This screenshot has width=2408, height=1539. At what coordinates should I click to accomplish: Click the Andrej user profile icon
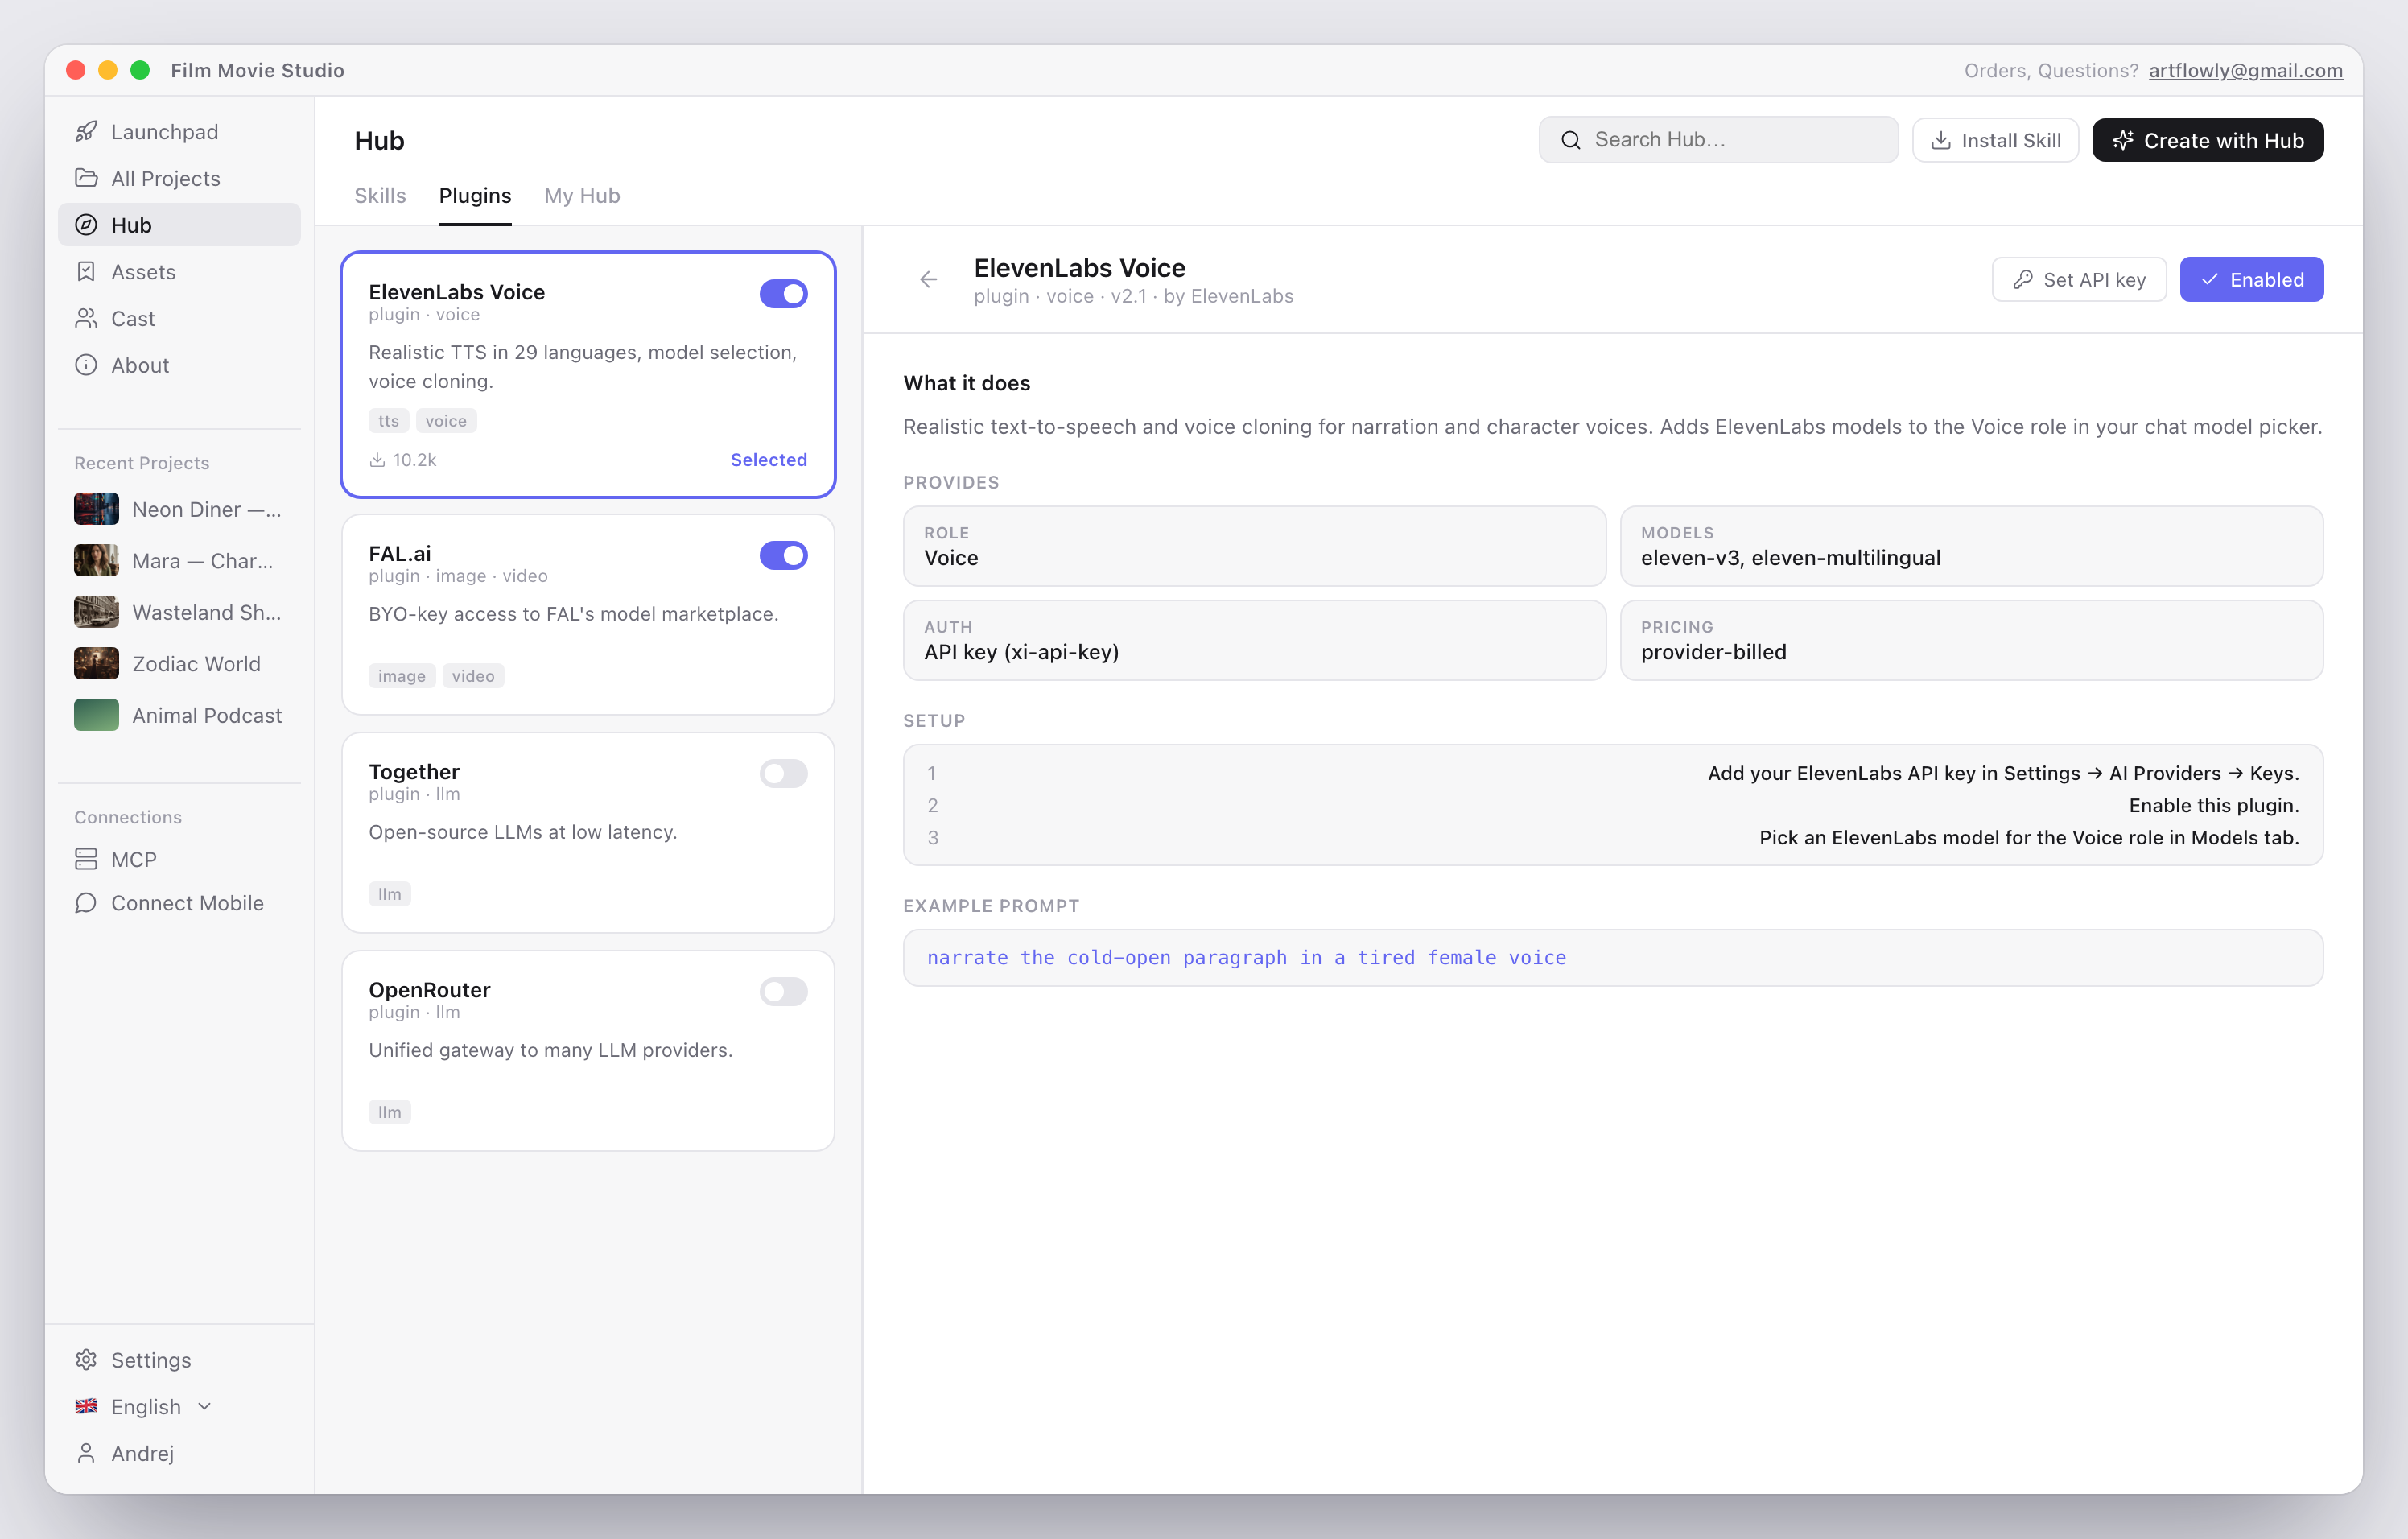point(87,1453)
